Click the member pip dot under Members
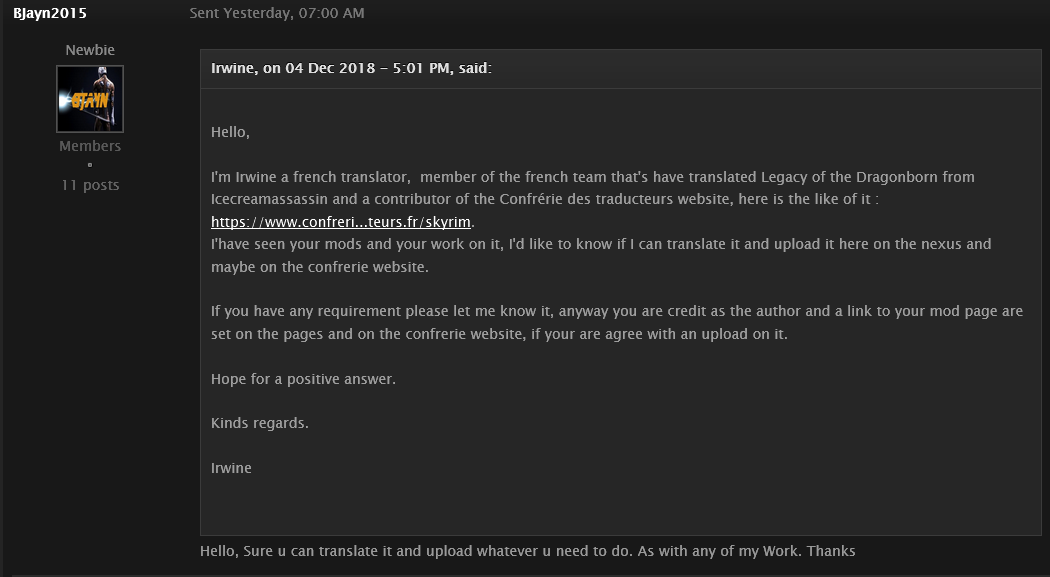Viewport: 1050px width, 577px height. (x=90, y=165)
